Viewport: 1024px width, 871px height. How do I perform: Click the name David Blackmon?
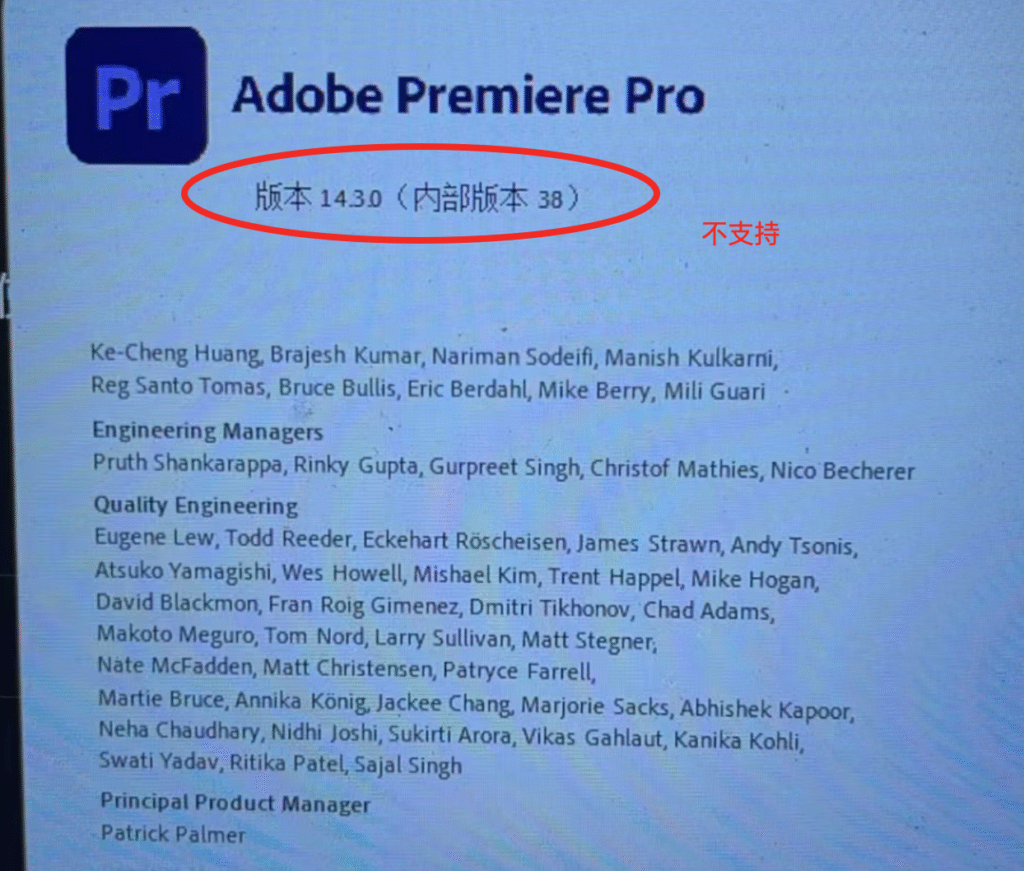tap(177, 602)
